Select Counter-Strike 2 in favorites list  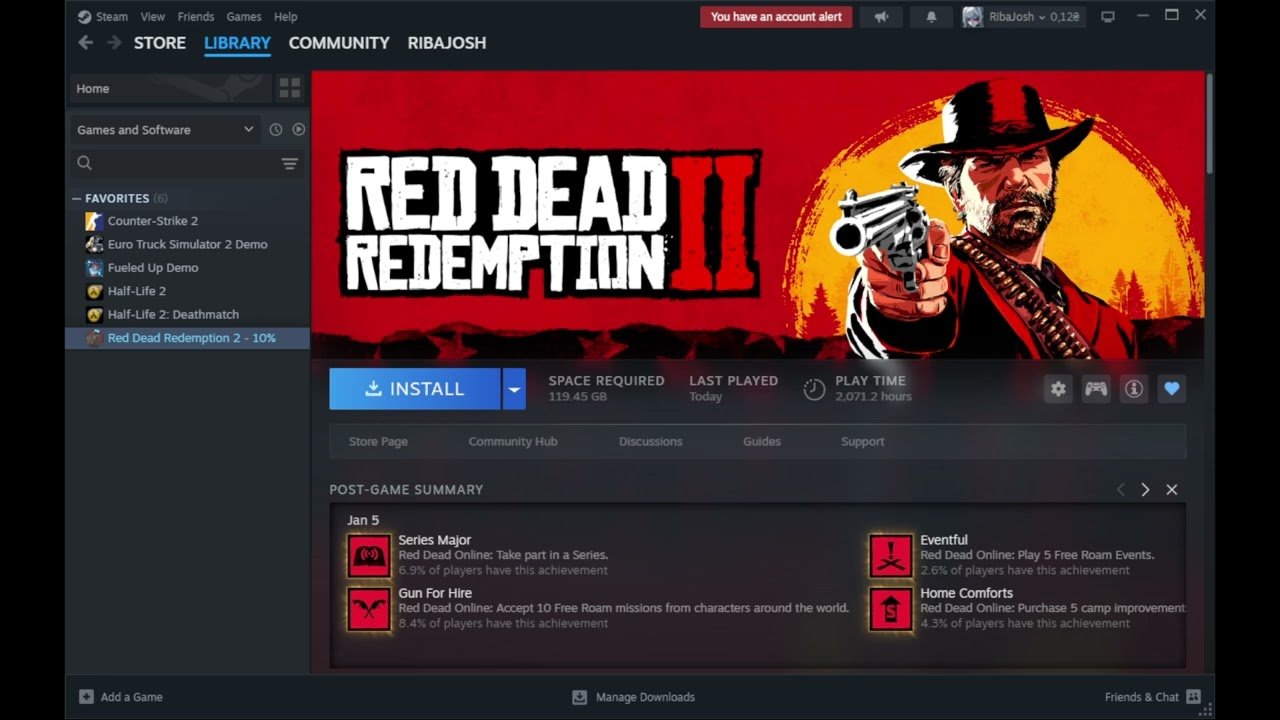pos(153,221)
